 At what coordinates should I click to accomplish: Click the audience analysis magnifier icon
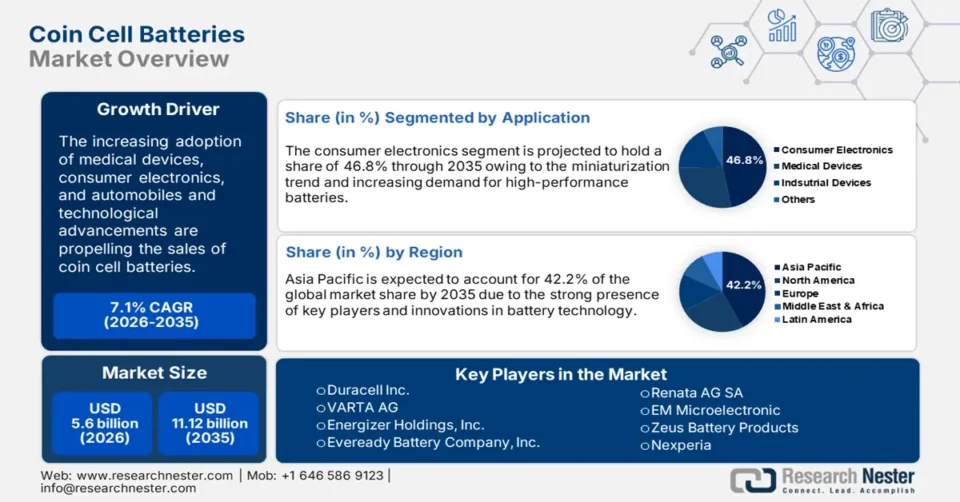pyautogui.click(x=729, y=50)
